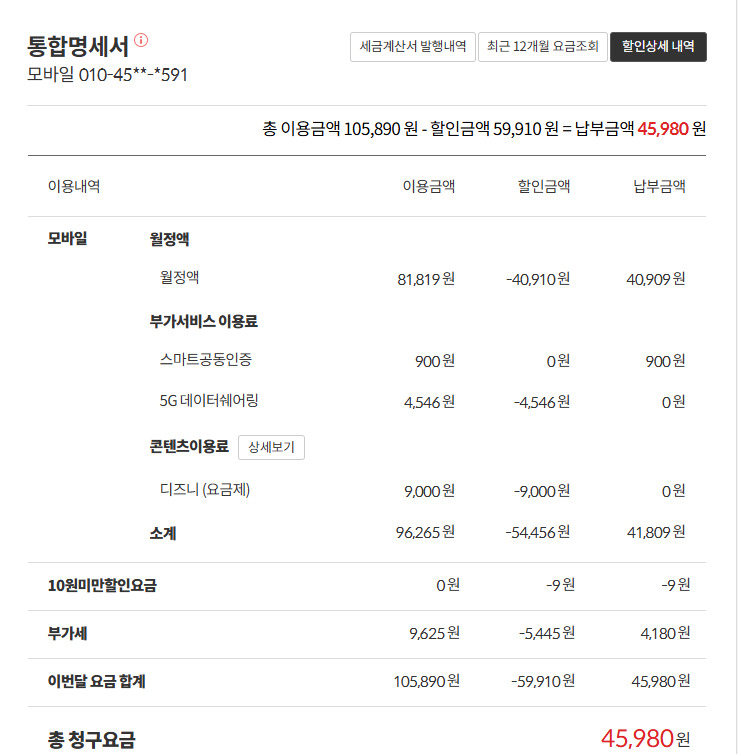The width and height of the screenshot is (738, 754).
Task: Click the 할인금액 column header
Action: point(543,186)
